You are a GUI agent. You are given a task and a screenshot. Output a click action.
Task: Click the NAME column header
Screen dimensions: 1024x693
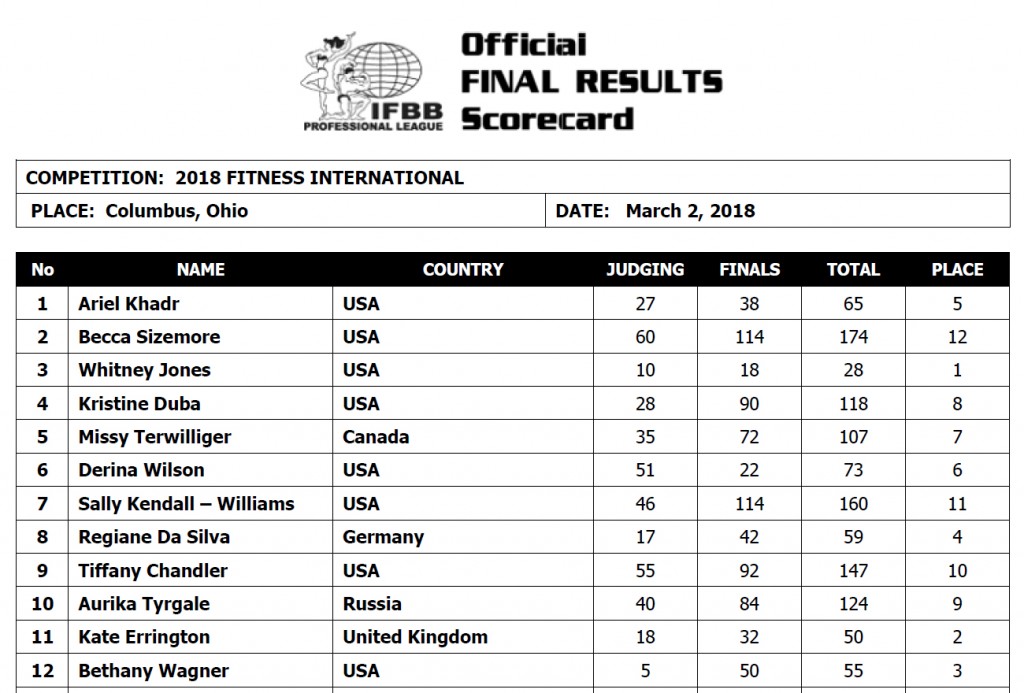point(200,269)
